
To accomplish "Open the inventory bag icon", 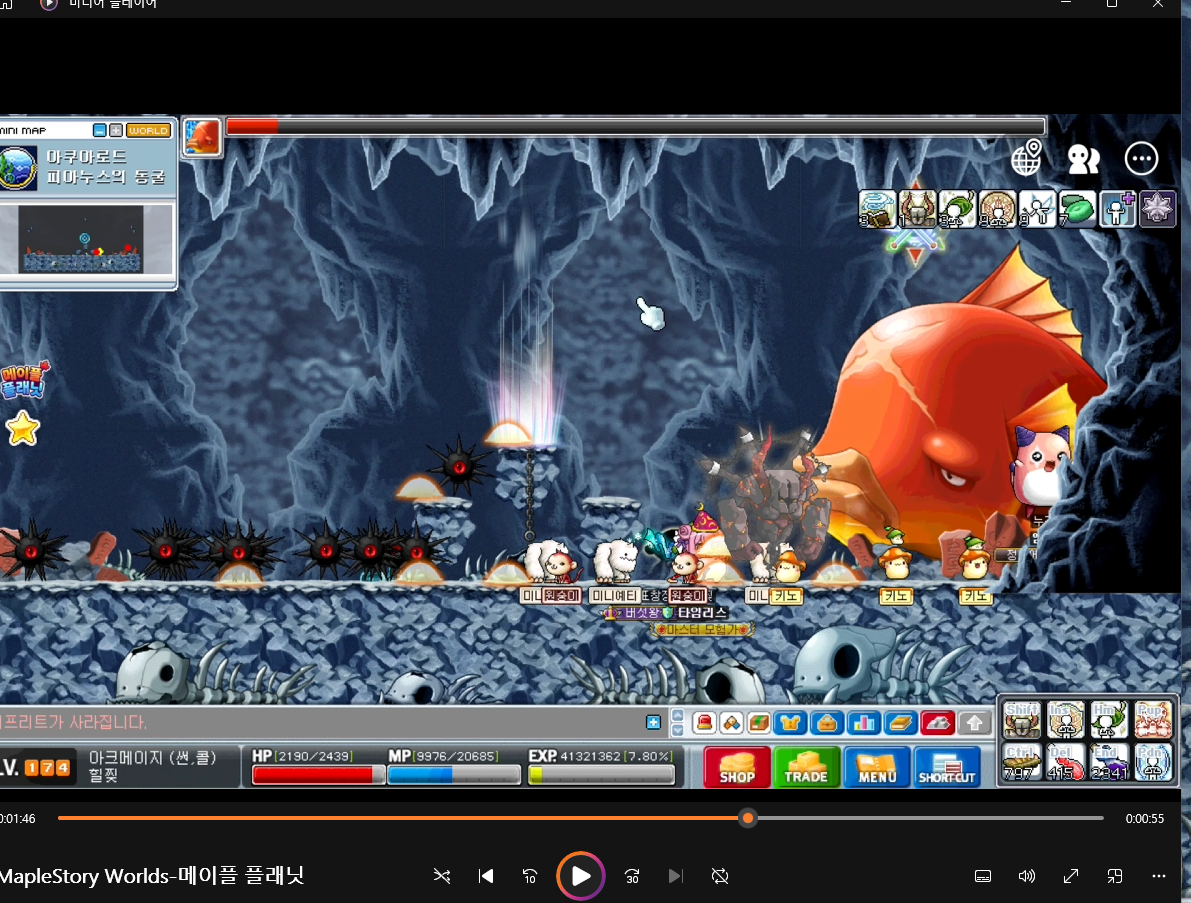I will pos(827,722).
